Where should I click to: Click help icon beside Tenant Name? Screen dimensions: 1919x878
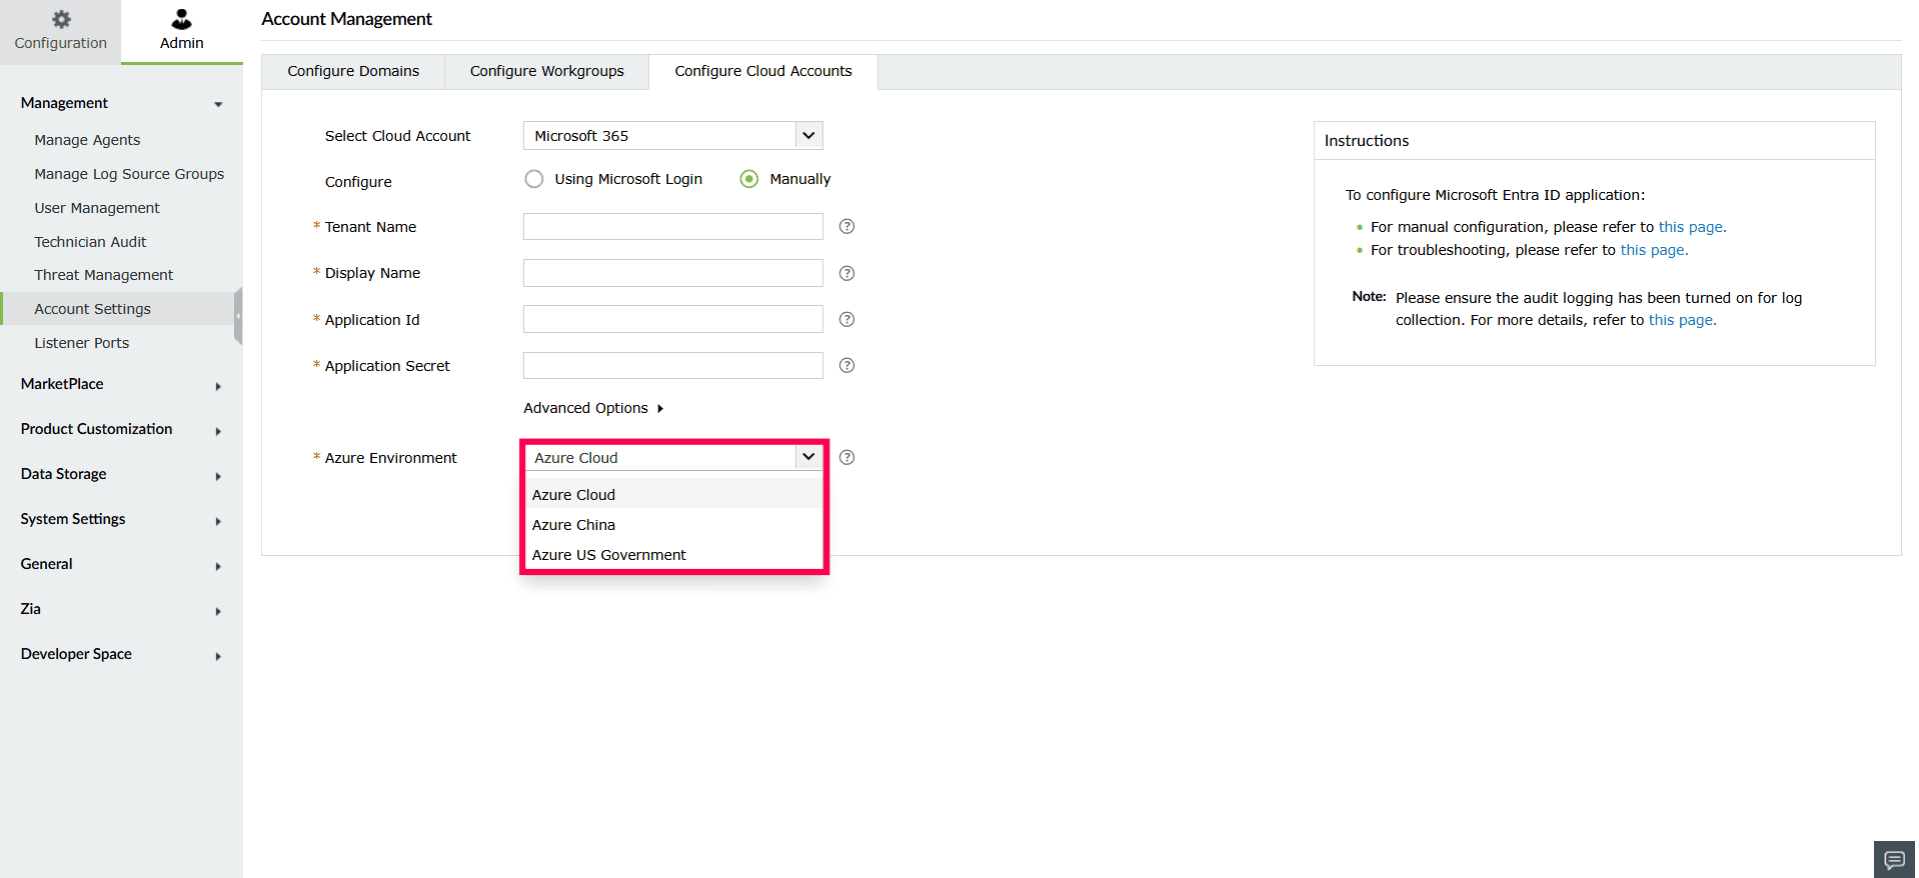pos(847,227)
